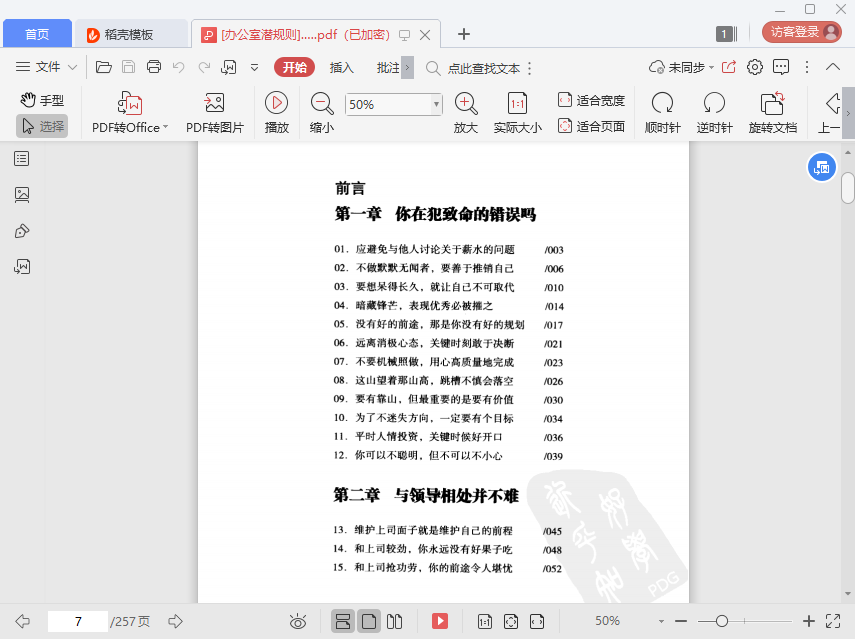Open the outline/bookmarks sidebar panel

(22, 158)
